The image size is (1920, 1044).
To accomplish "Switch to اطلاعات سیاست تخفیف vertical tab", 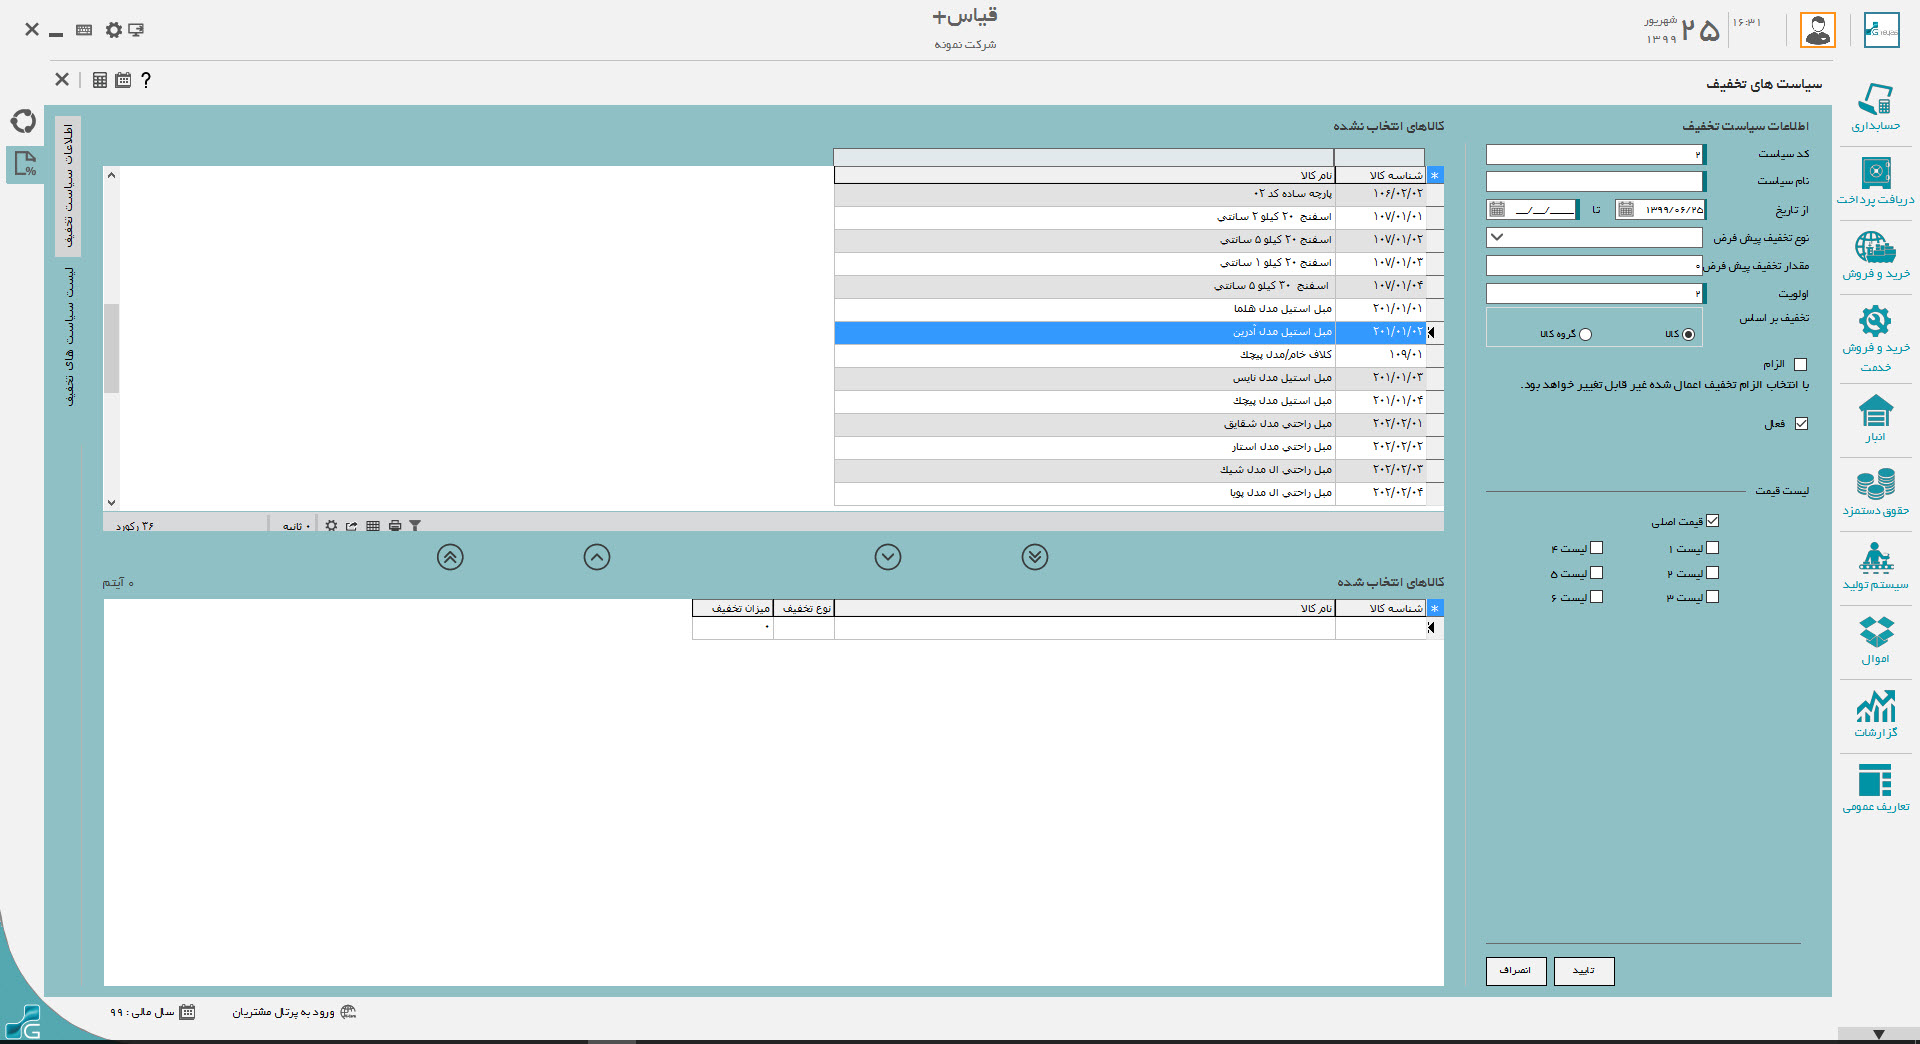I will [69, 186].
